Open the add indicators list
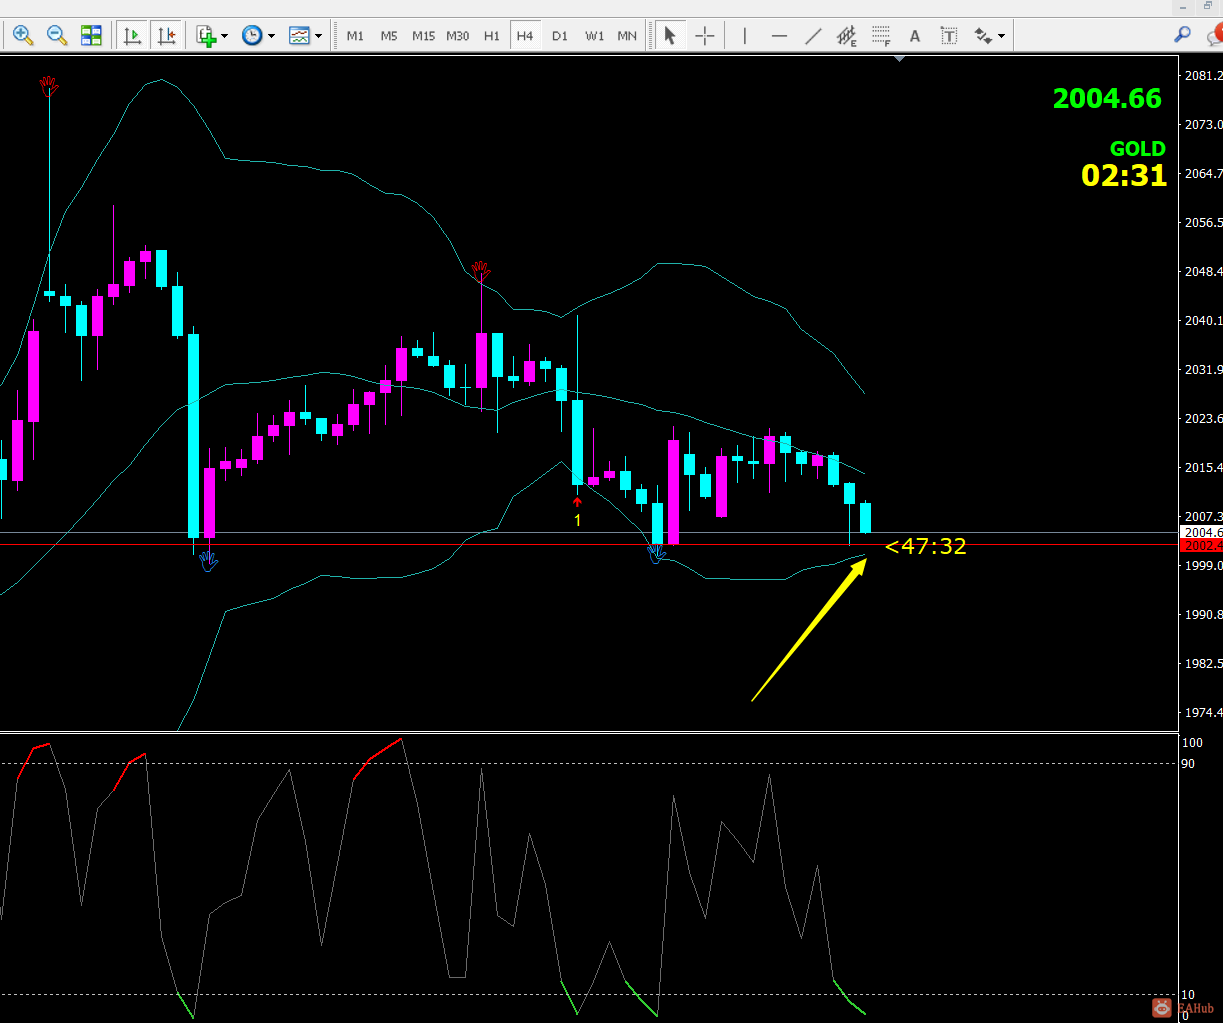 pos(207,36)
